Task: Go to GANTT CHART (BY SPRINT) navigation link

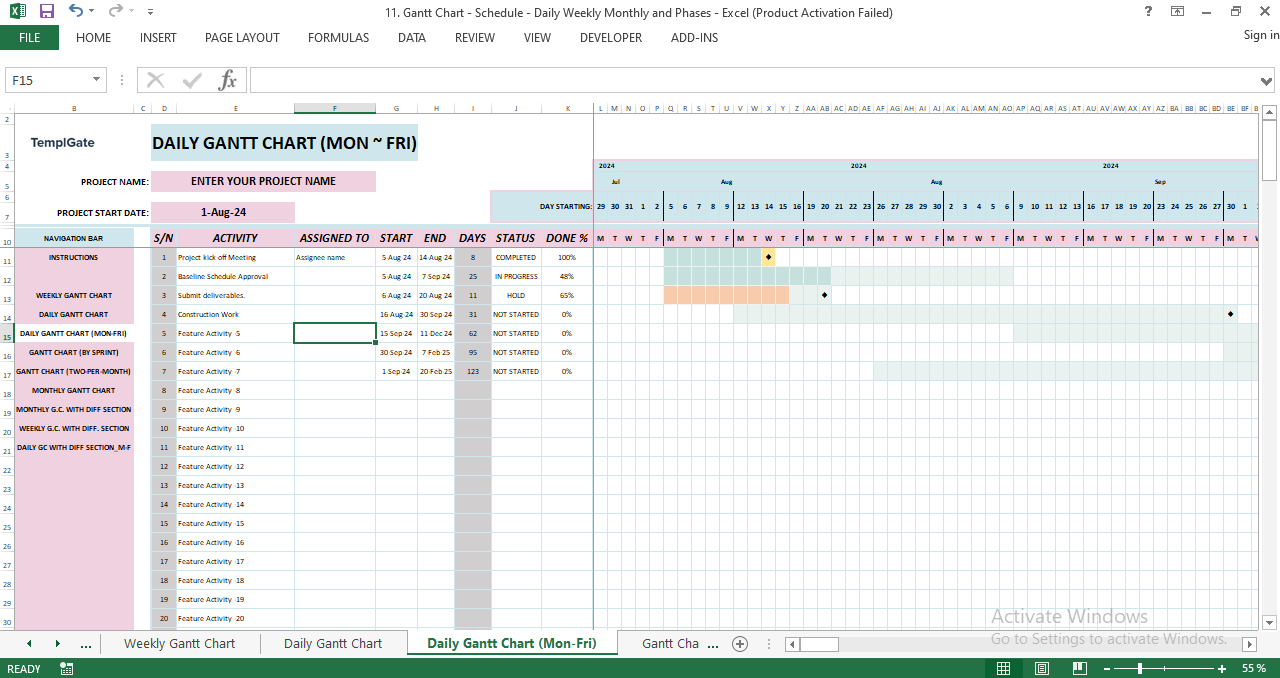Action: tap(73, 352)
